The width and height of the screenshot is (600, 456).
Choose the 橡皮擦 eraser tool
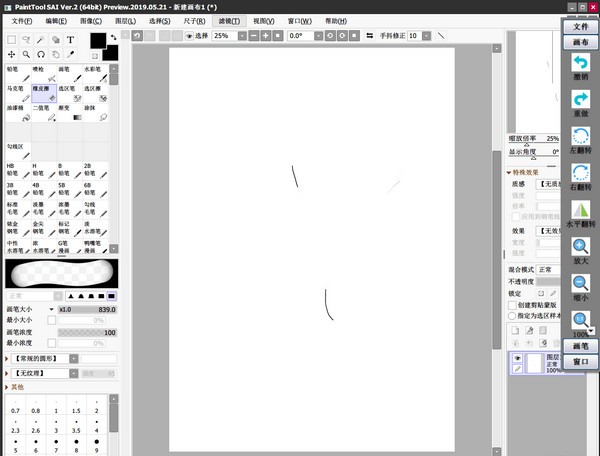(x=44, y=93)
